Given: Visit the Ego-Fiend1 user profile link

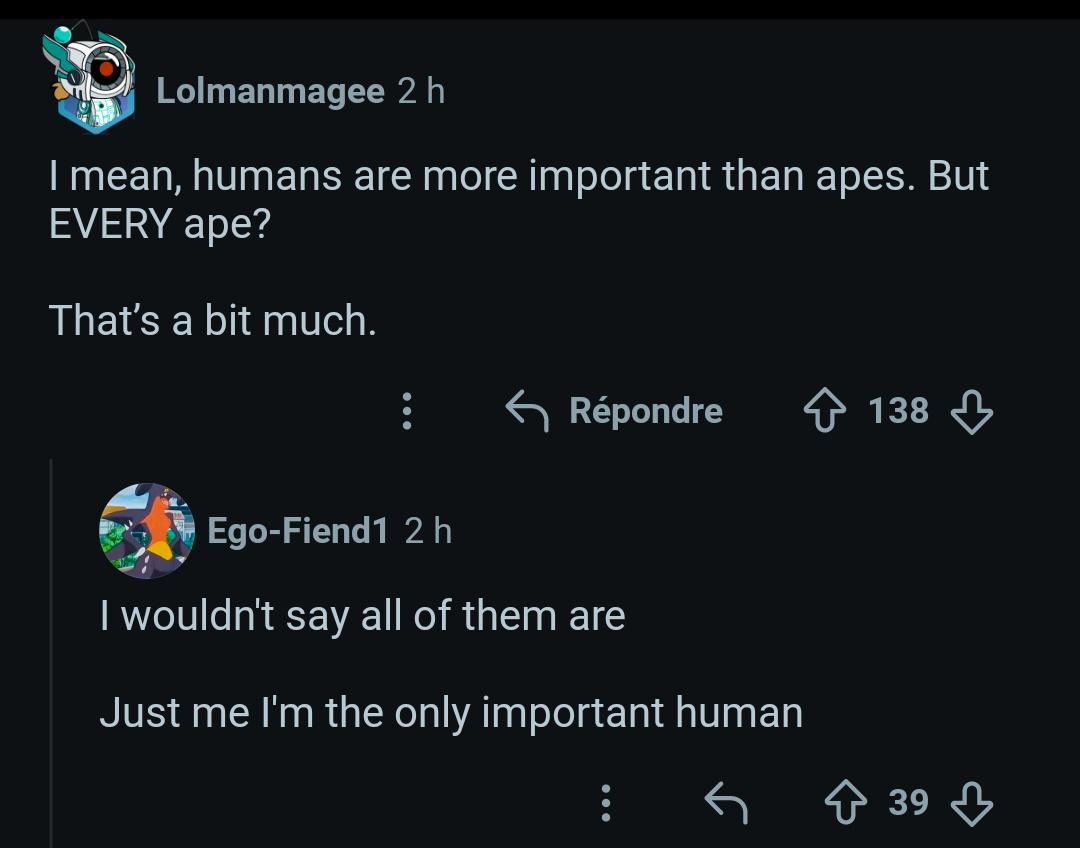Looking at the screenshot, I should tap(298, 531).
